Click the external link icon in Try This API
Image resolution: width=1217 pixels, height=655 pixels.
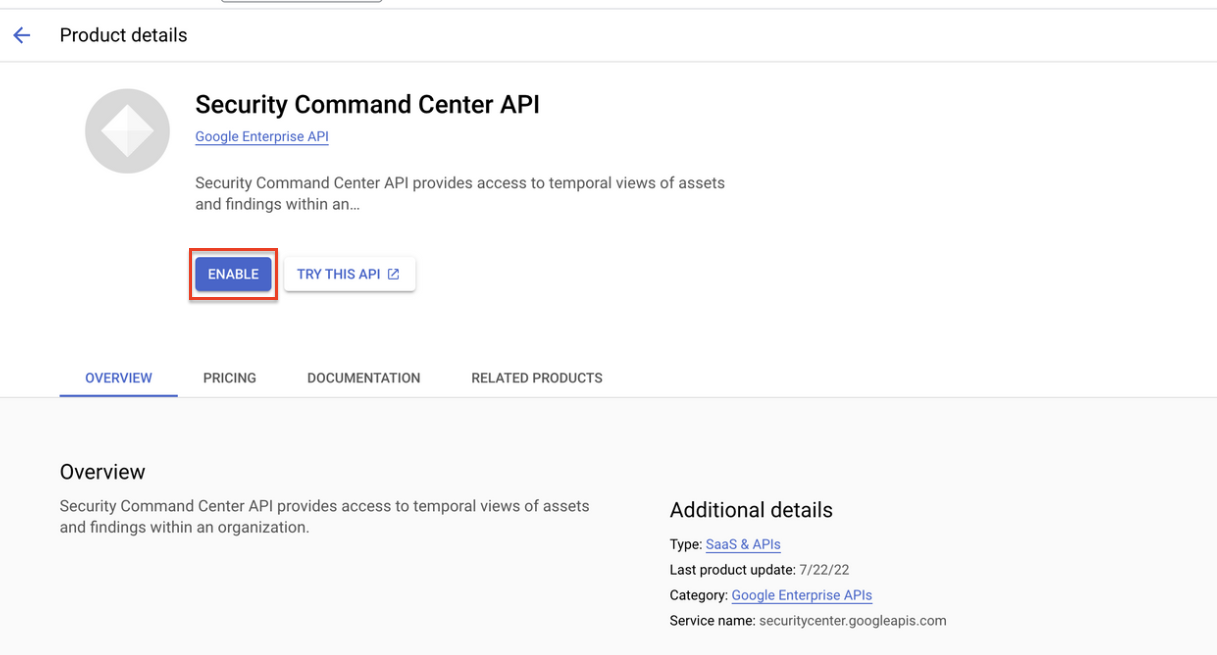pos(393,274)
